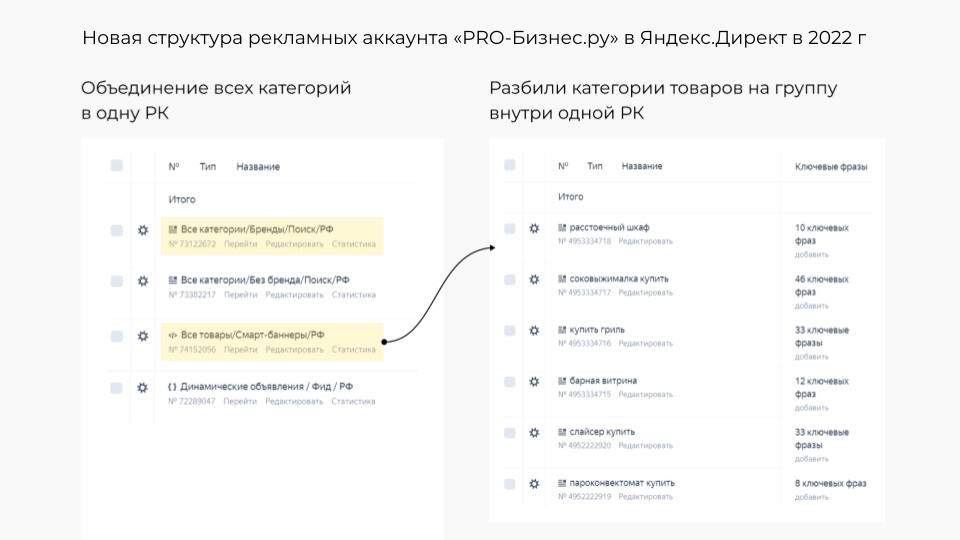Viewport: 960px width, 540px height.
Task: Tick checkbox for расстоечный шкаф group
Action: 509,228
